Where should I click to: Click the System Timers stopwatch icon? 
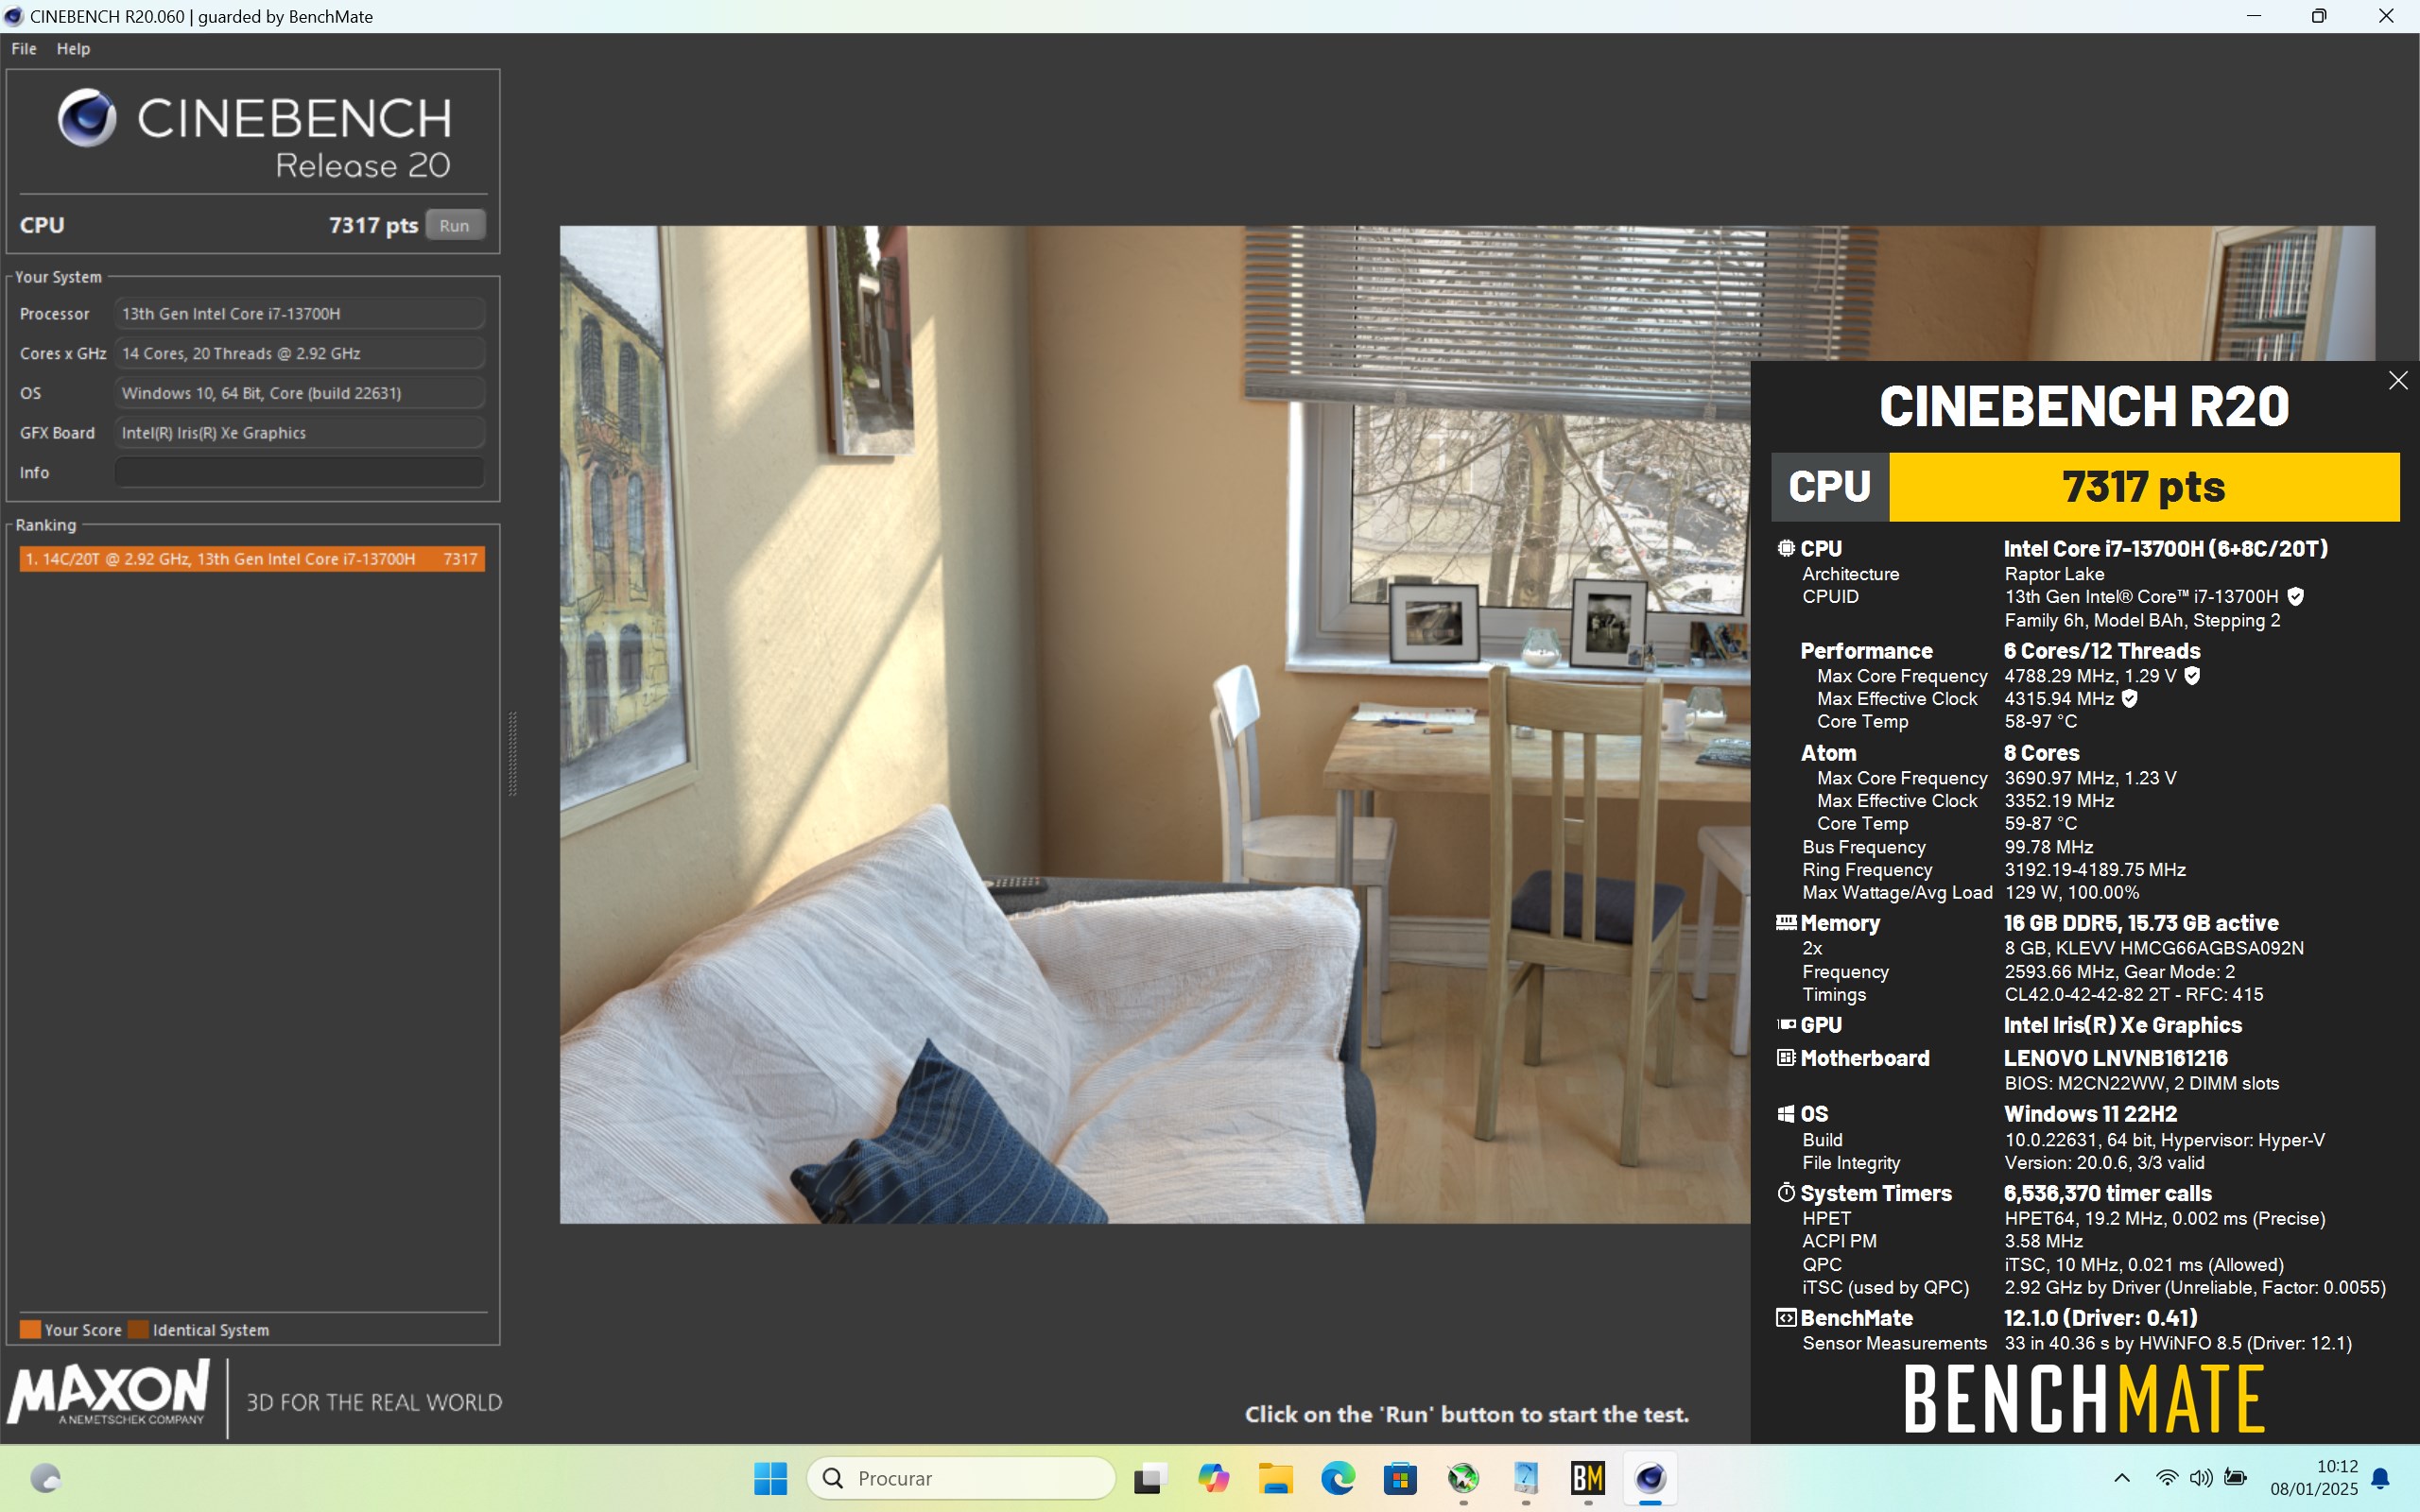pyautogui.click(x=1786, y=1192)
